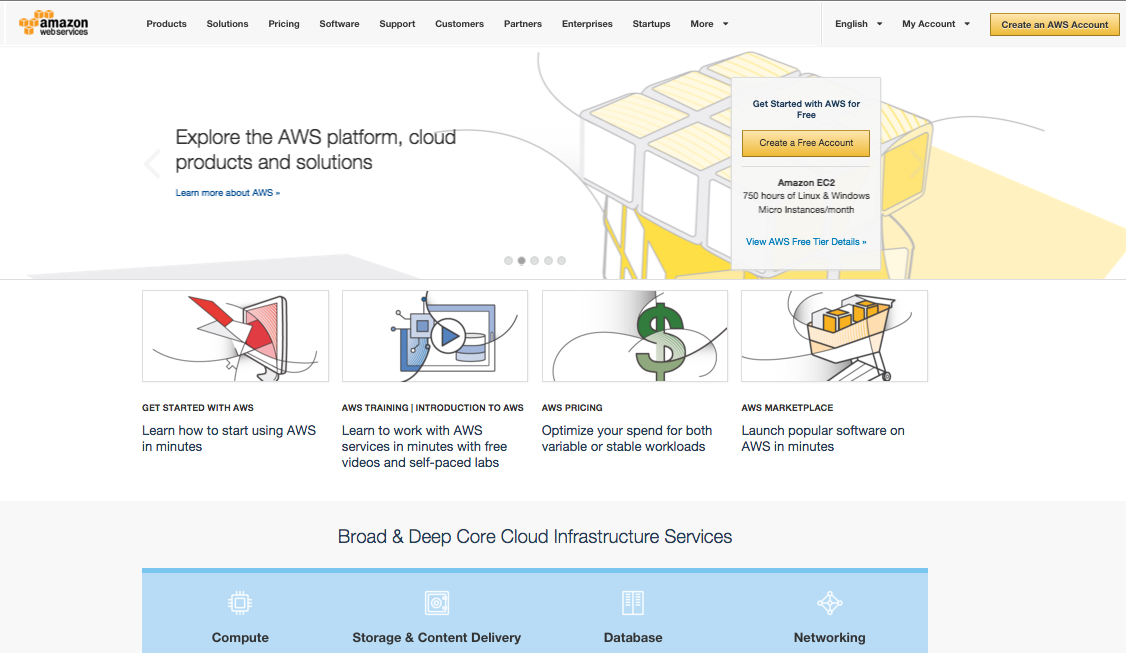The height and width of the screenshot is (653, 1126).
Task: Click Learn to work with AWS services text
Action: [424, 446]
